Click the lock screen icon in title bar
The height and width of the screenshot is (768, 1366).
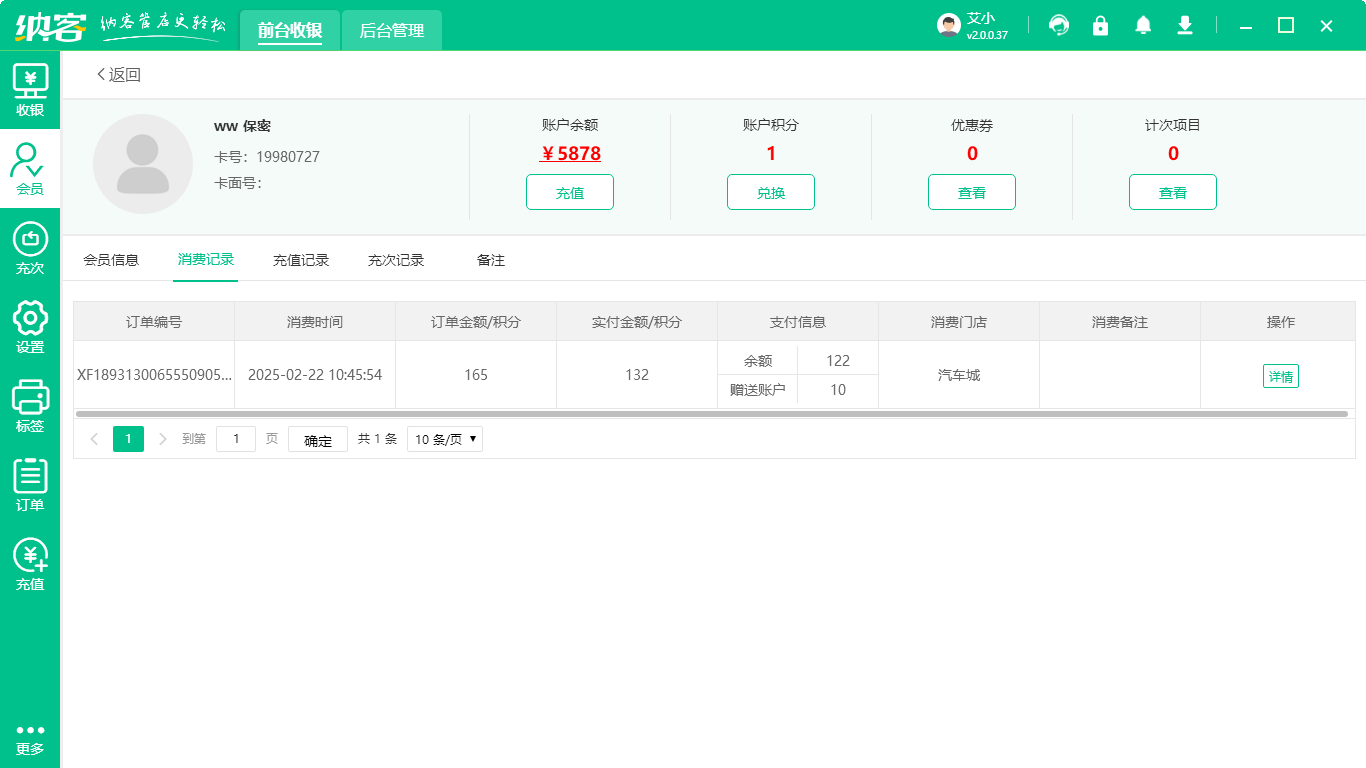1101,25
